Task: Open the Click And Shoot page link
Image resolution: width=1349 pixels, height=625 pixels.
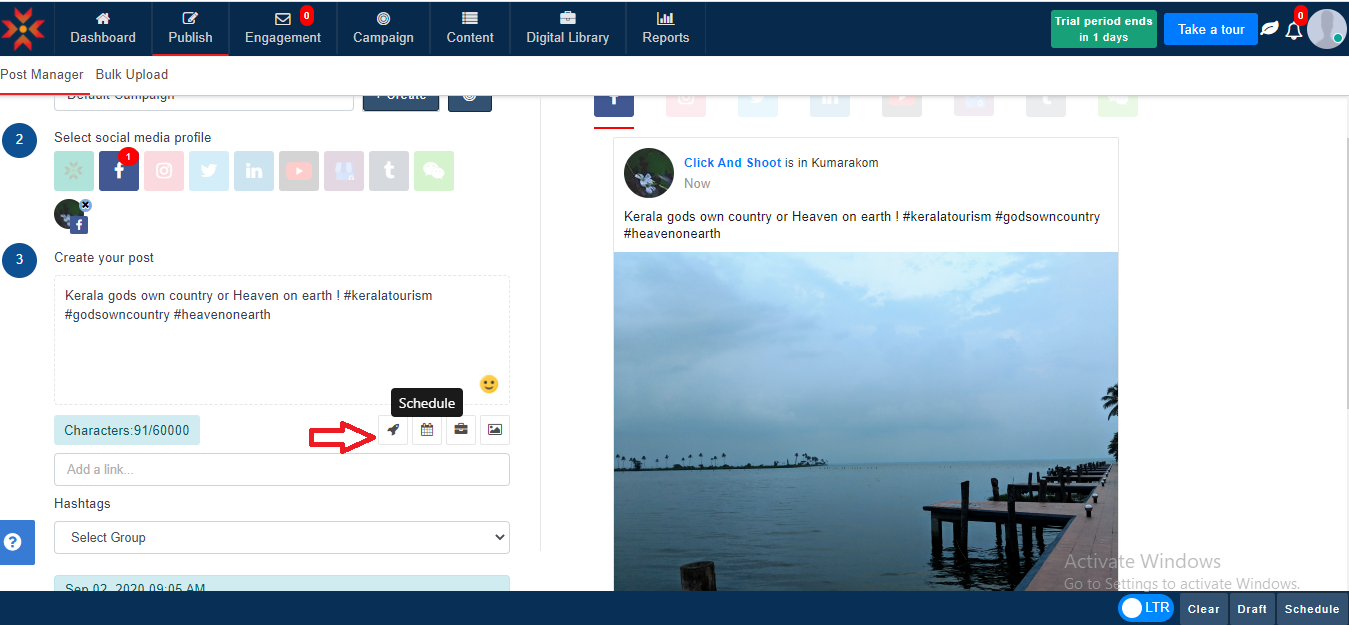Action: [733, 163]
